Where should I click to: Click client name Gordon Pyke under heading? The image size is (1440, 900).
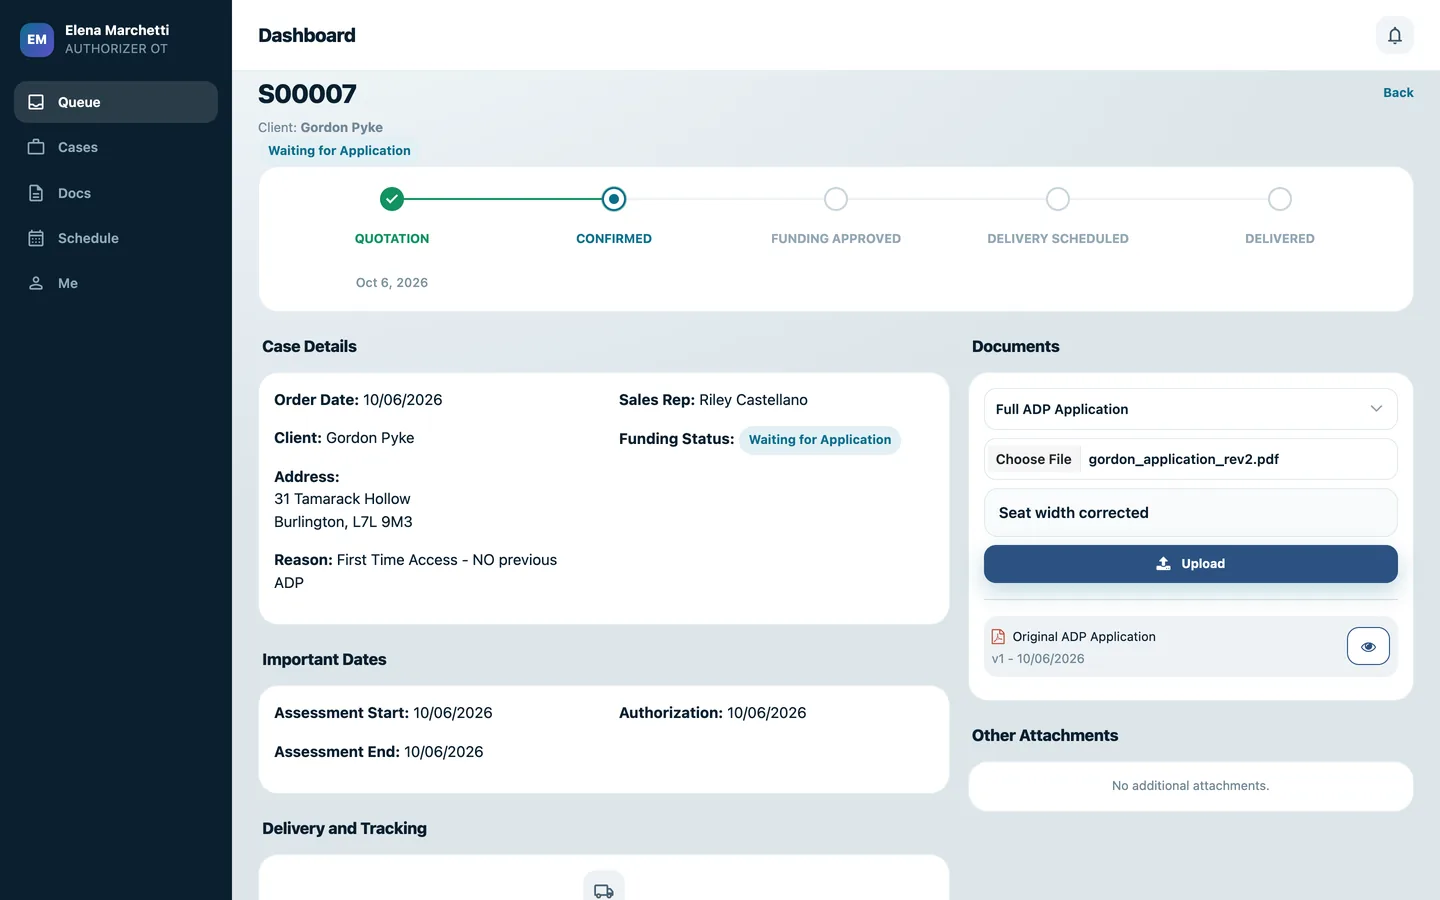[341, 127]
